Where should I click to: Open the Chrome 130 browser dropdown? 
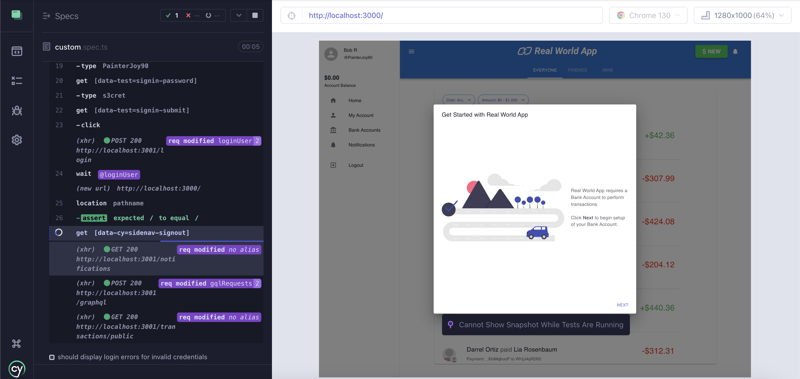pos(648,15)
